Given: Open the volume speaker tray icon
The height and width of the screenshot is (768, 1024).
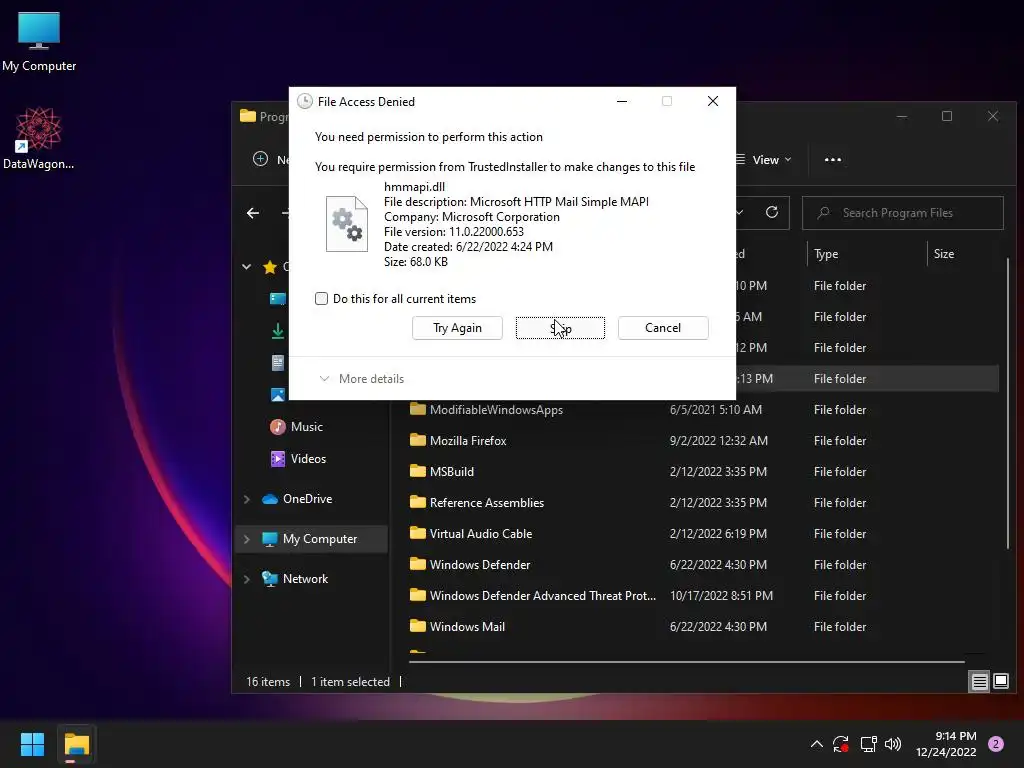Looking at the screenshot, I should tap(893, 744).
